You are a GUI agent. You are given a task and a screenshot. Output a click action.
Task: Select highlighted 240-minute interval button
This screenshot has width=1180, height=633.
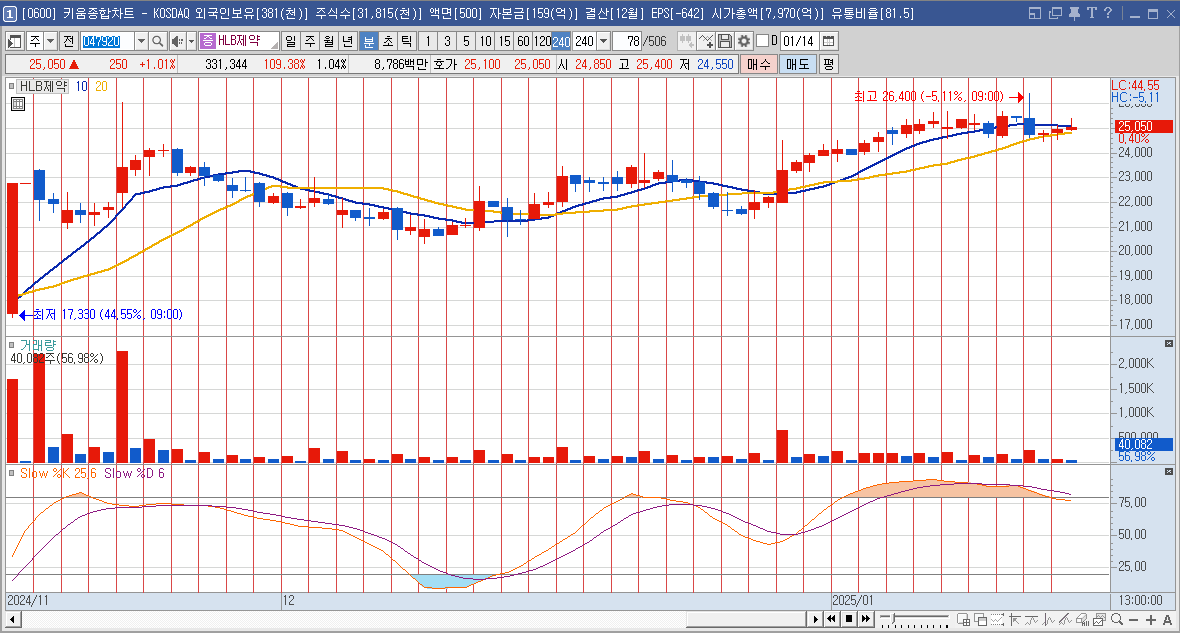click(x=561, y=41)
